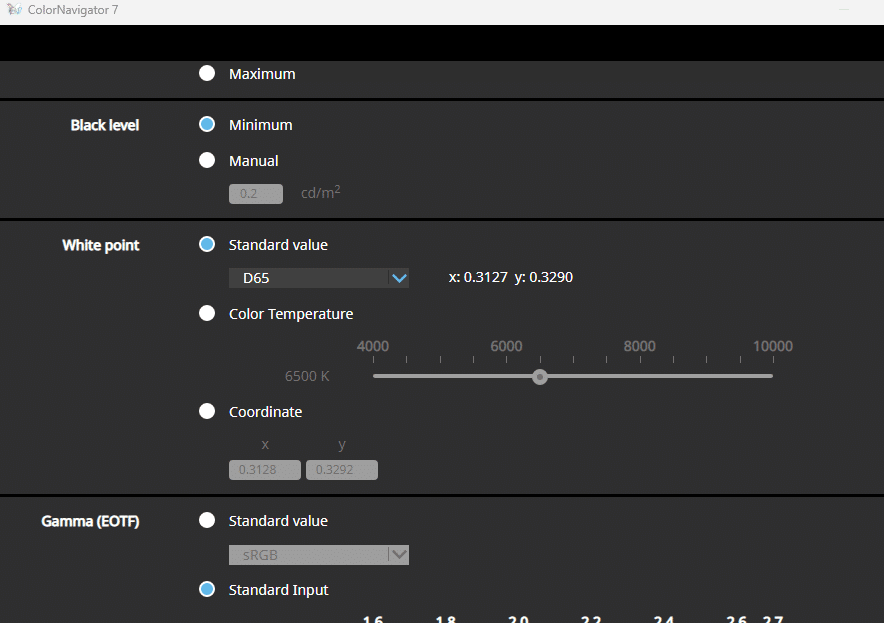884x623 pixels.
Task: Select Gamma Standard value radio
Action: pos(207,520)
